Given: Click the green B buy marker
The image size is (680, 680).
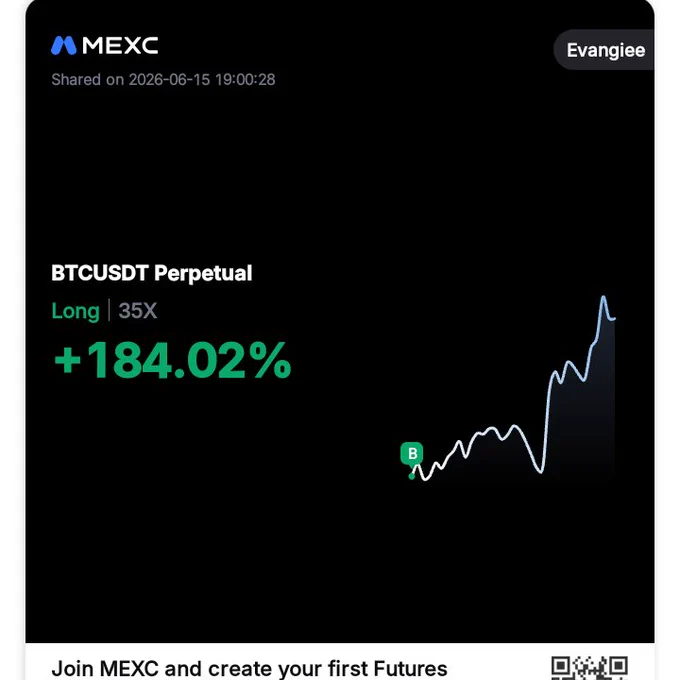Looking at the screenshot, I should point(412,454).
